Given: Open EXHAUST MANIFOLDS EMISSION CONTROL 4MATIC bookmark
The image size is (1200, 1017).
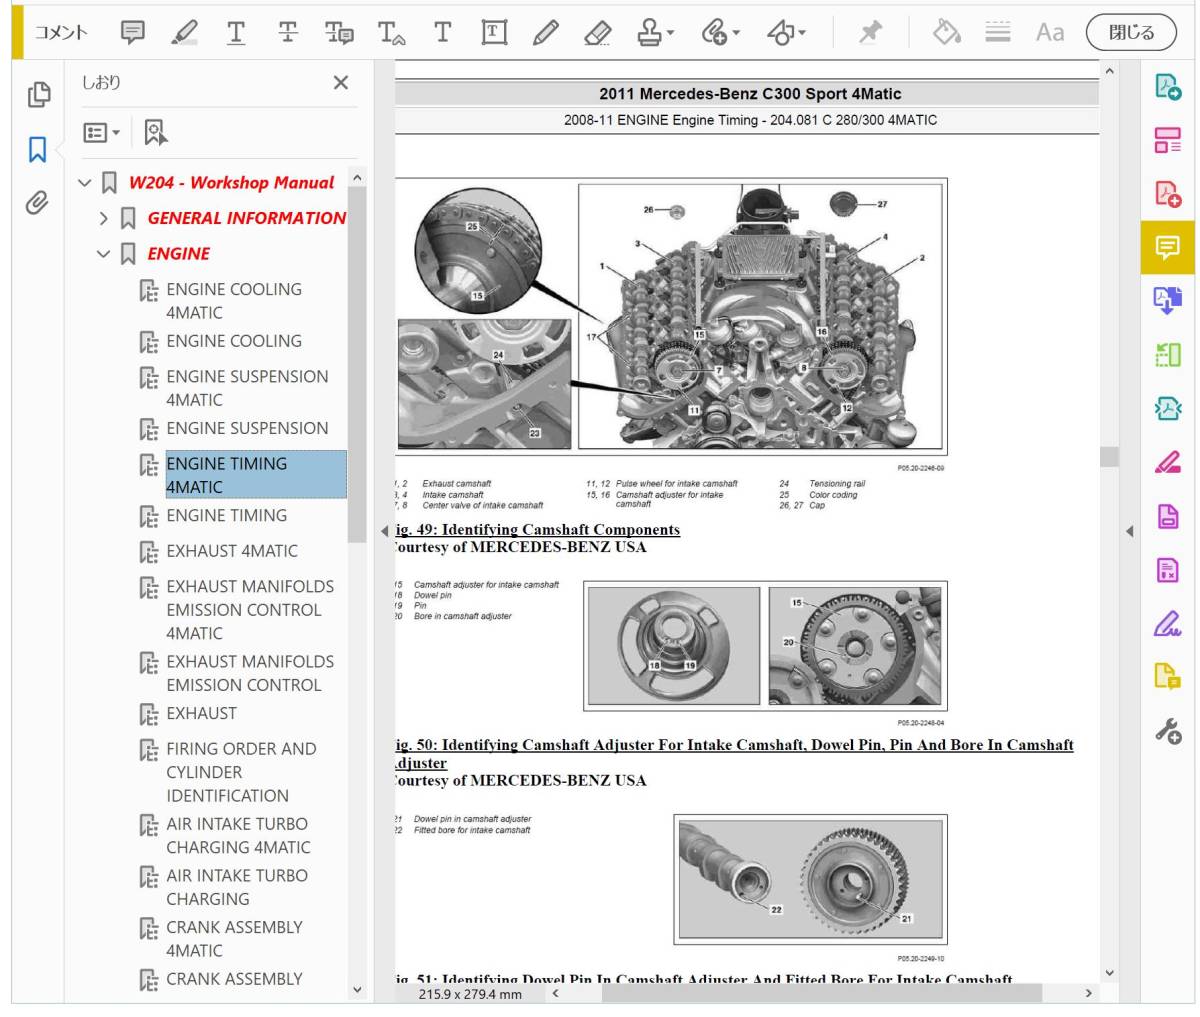Looking at the screenshot, I should [250, 610].
